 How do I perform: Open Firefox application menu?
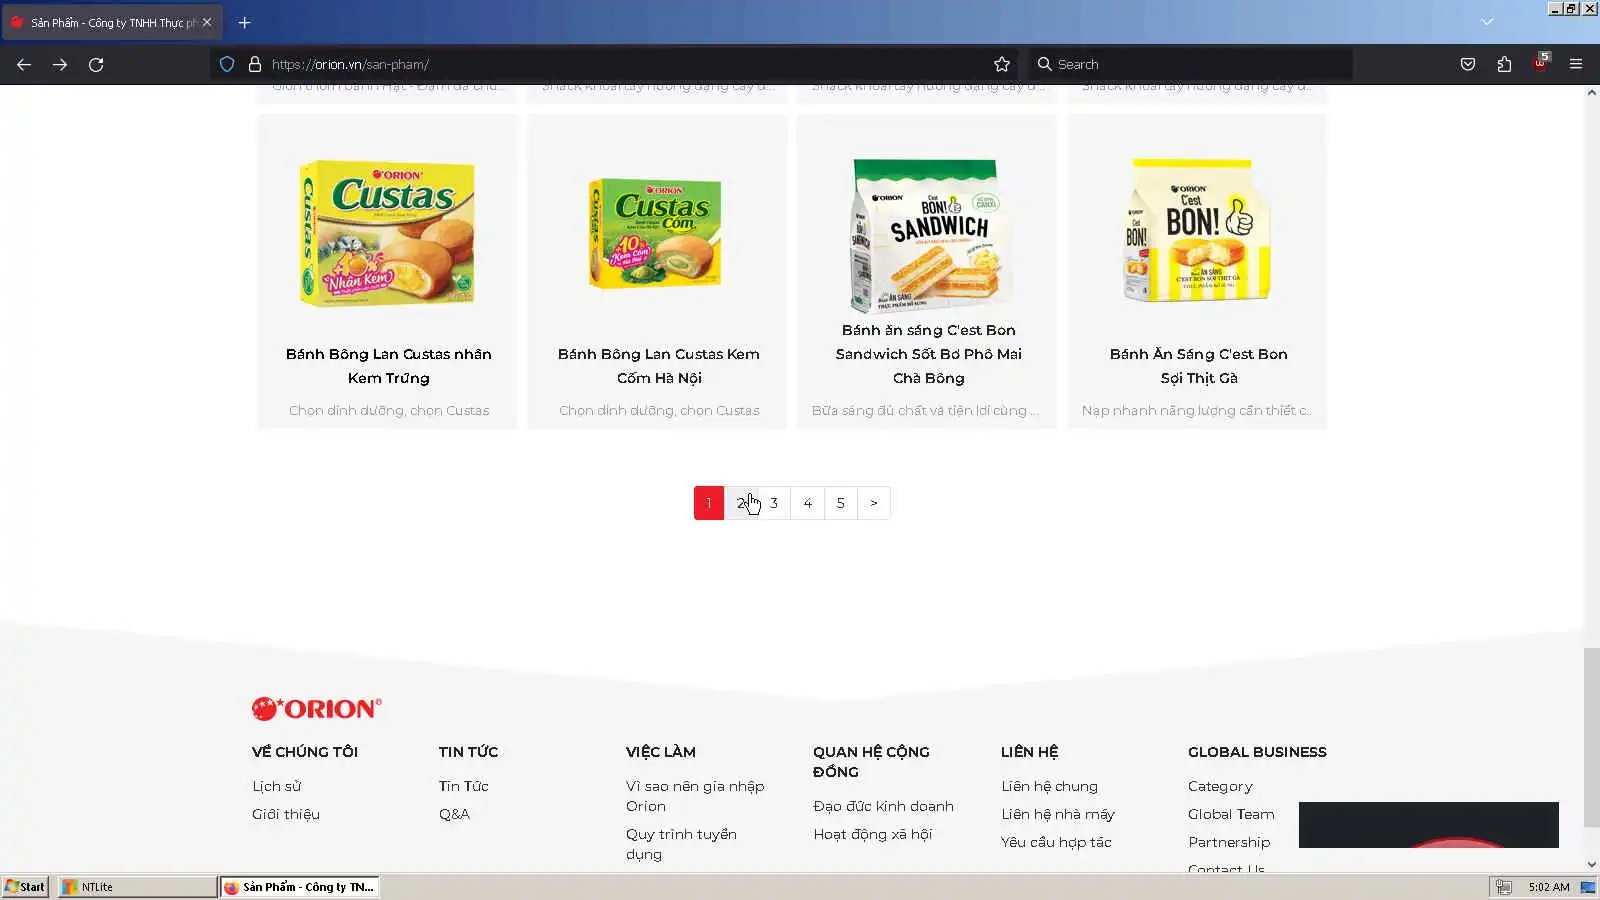[1576, 64]
